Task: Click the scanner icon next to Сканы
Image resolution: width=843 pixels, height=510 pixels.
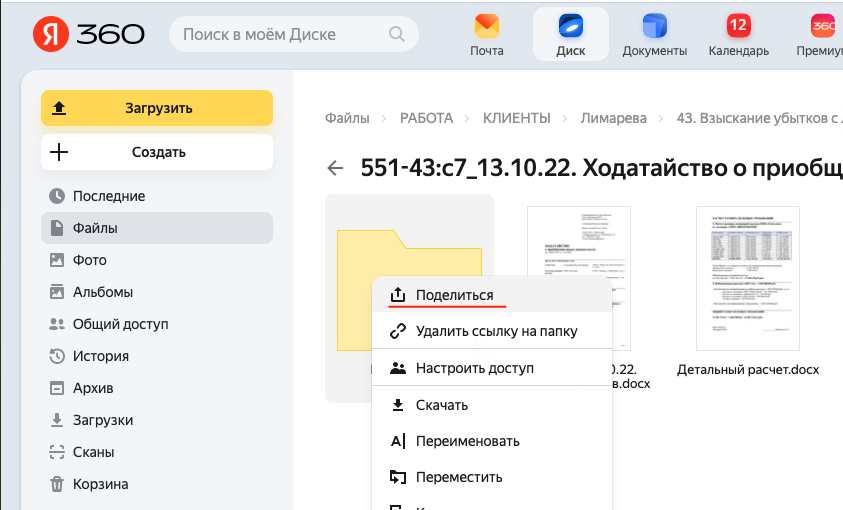Action: click(x=57, y=452)
